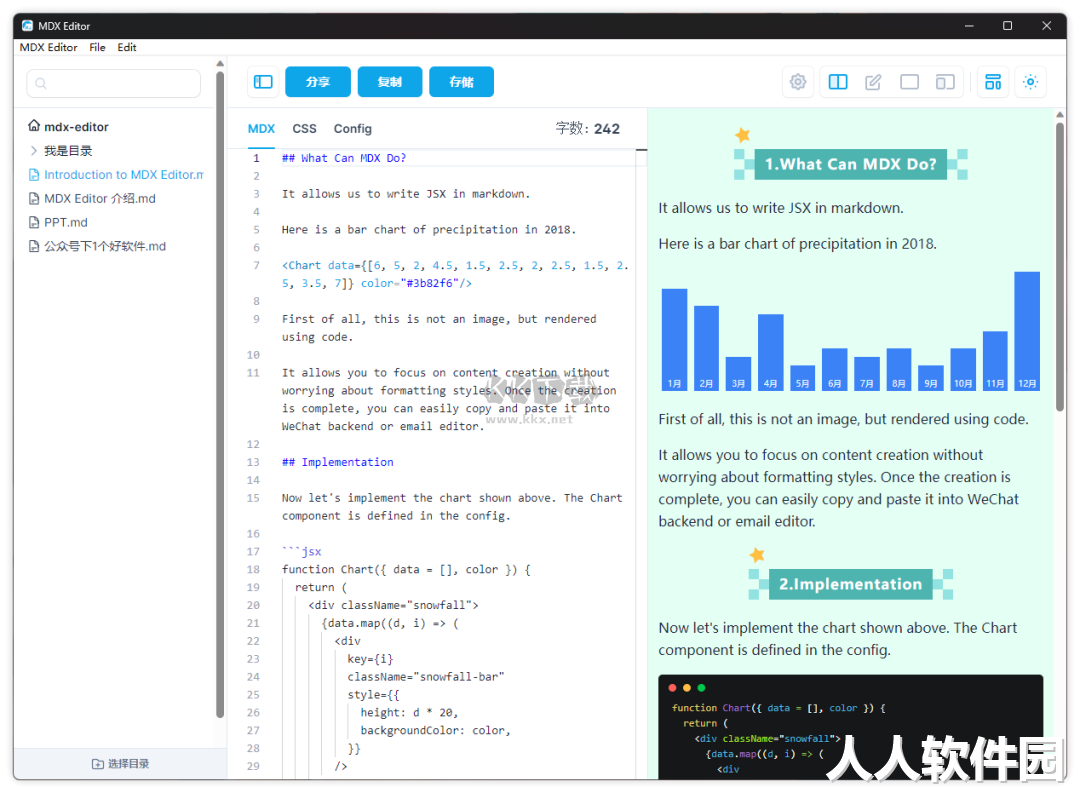
Task: Open the template layout icon
Action: (993, 82)
